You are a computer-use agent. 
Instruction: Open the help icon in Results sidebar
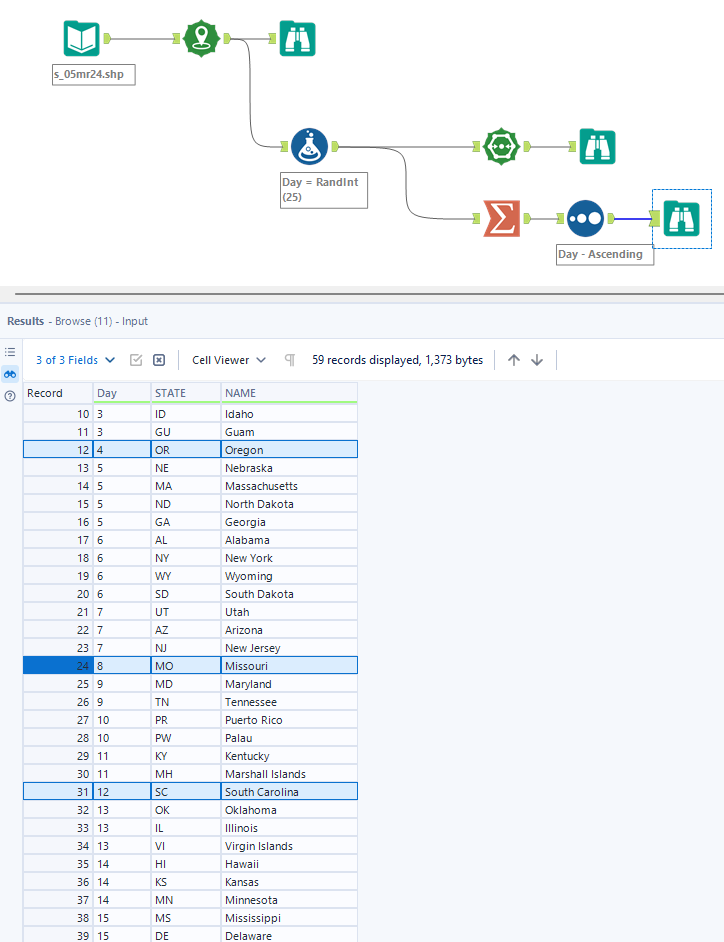coord(10,396)
